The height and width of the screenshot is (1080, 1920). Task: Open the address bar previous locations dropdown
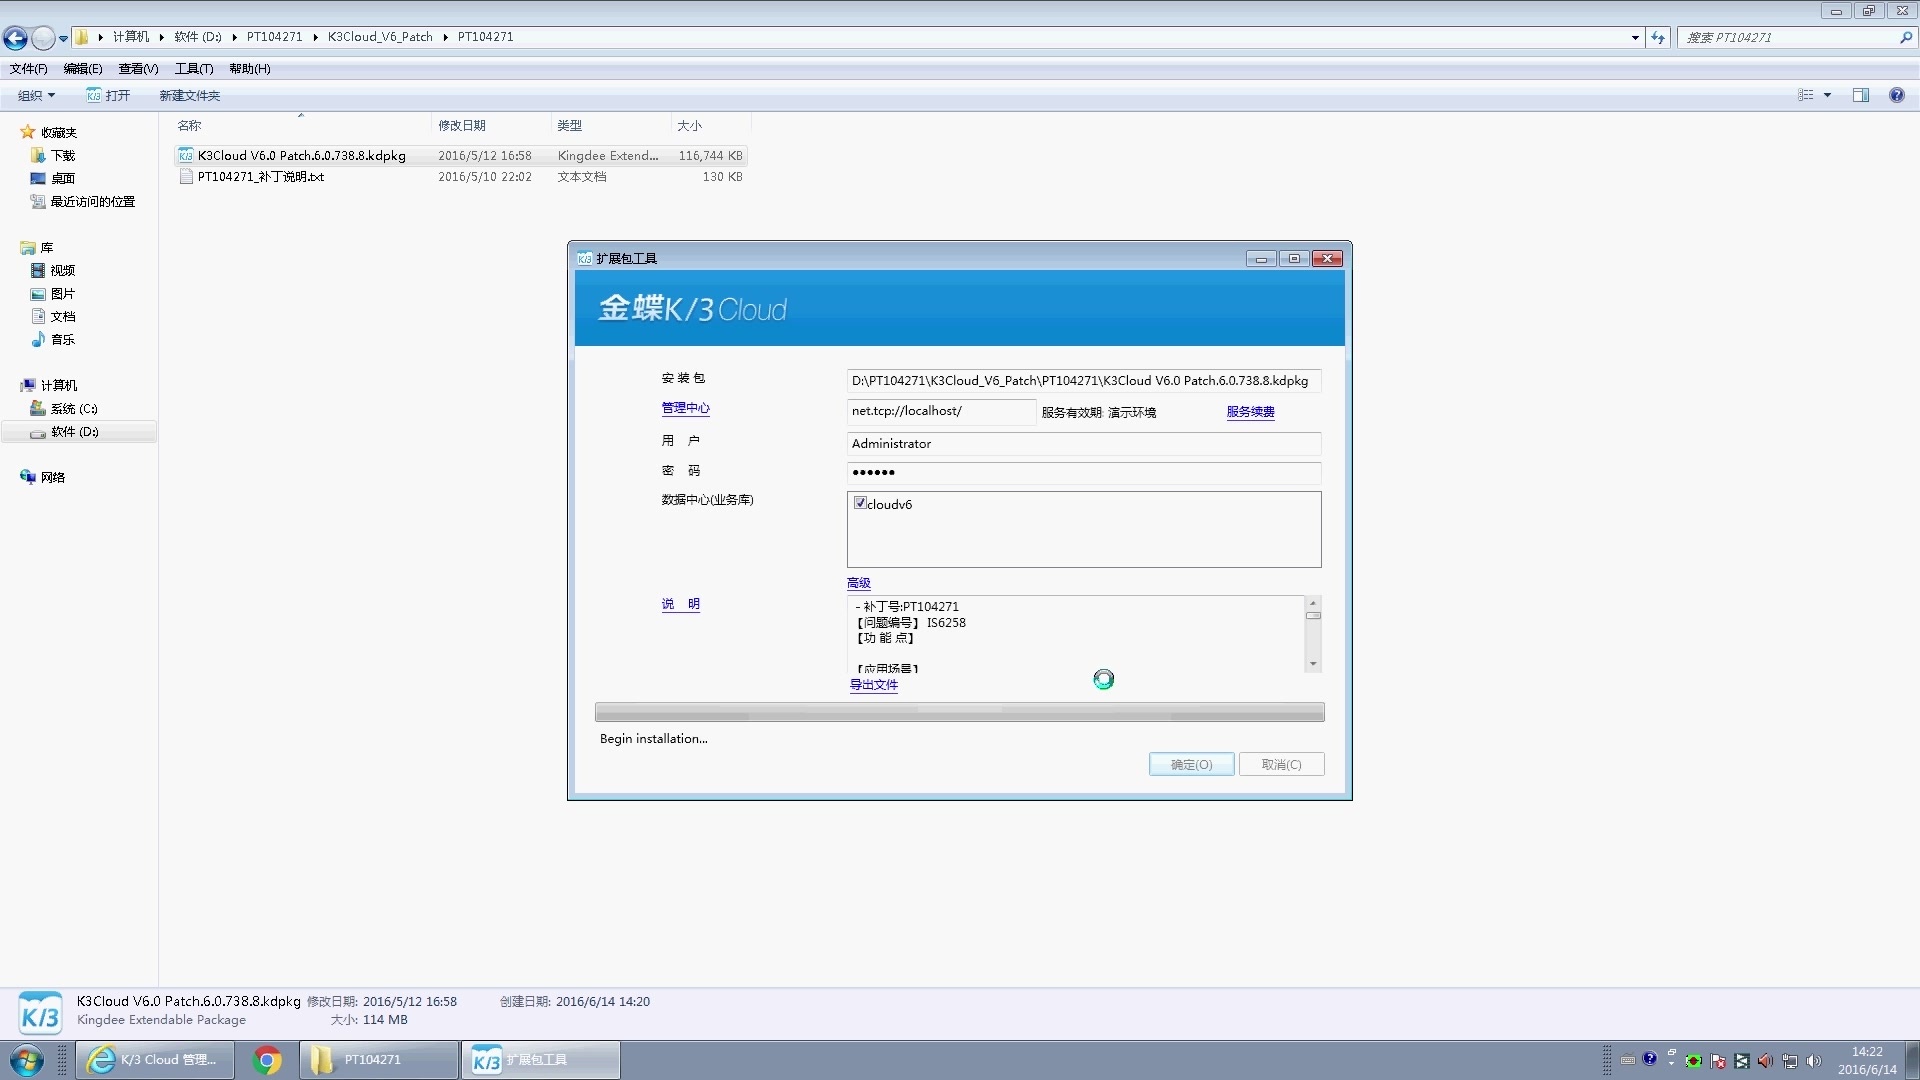(x=1635, y=38)
